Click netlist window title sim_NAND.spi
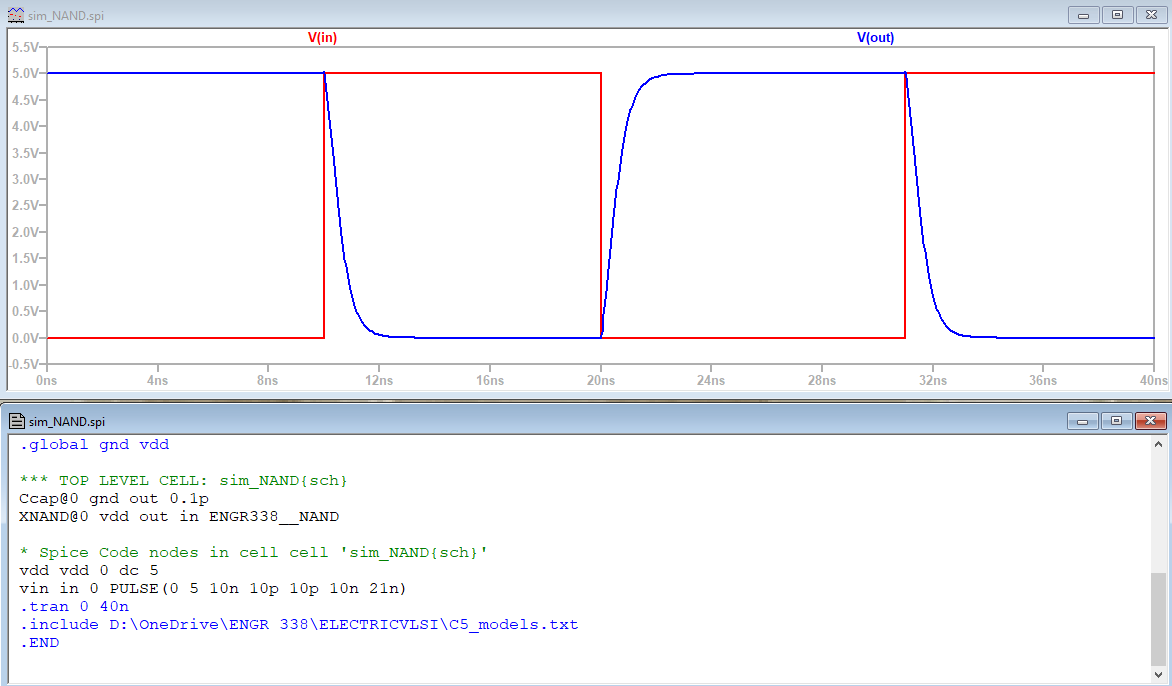 [67, 422]
